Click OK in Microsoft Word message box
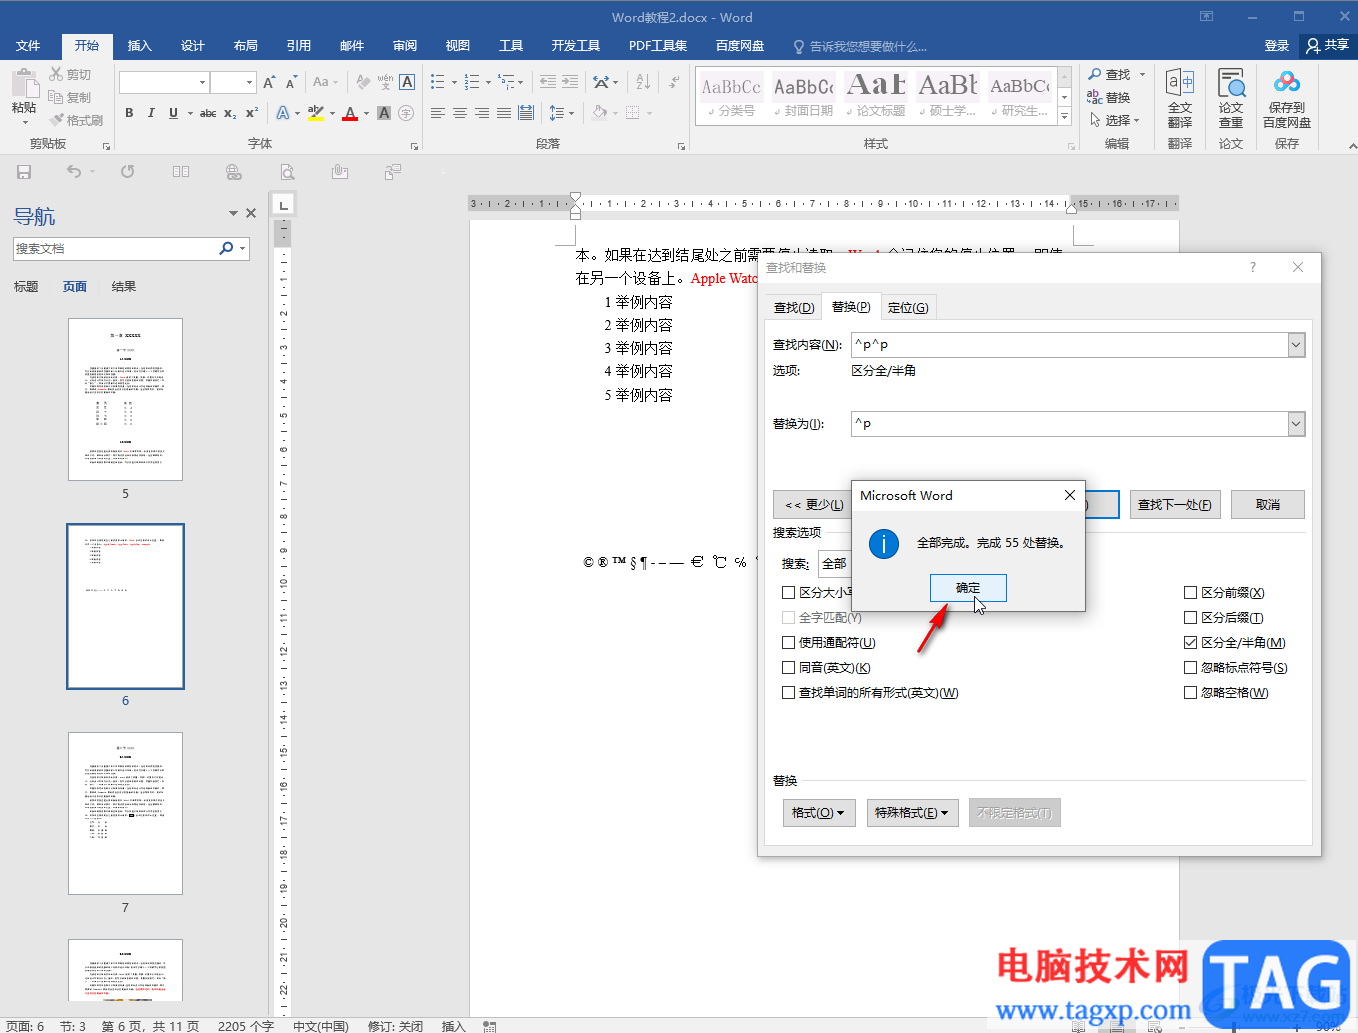This screenshot has width=1358, height=1033. (968, 588)
